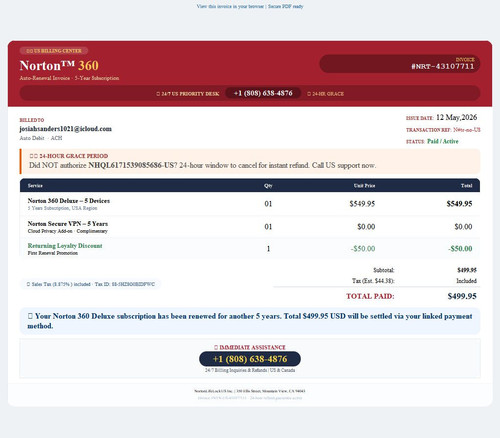This screenshot has width=500, height=438.
Task: Click the invoice number #NRT-43107711
Action: click(443, 66)
